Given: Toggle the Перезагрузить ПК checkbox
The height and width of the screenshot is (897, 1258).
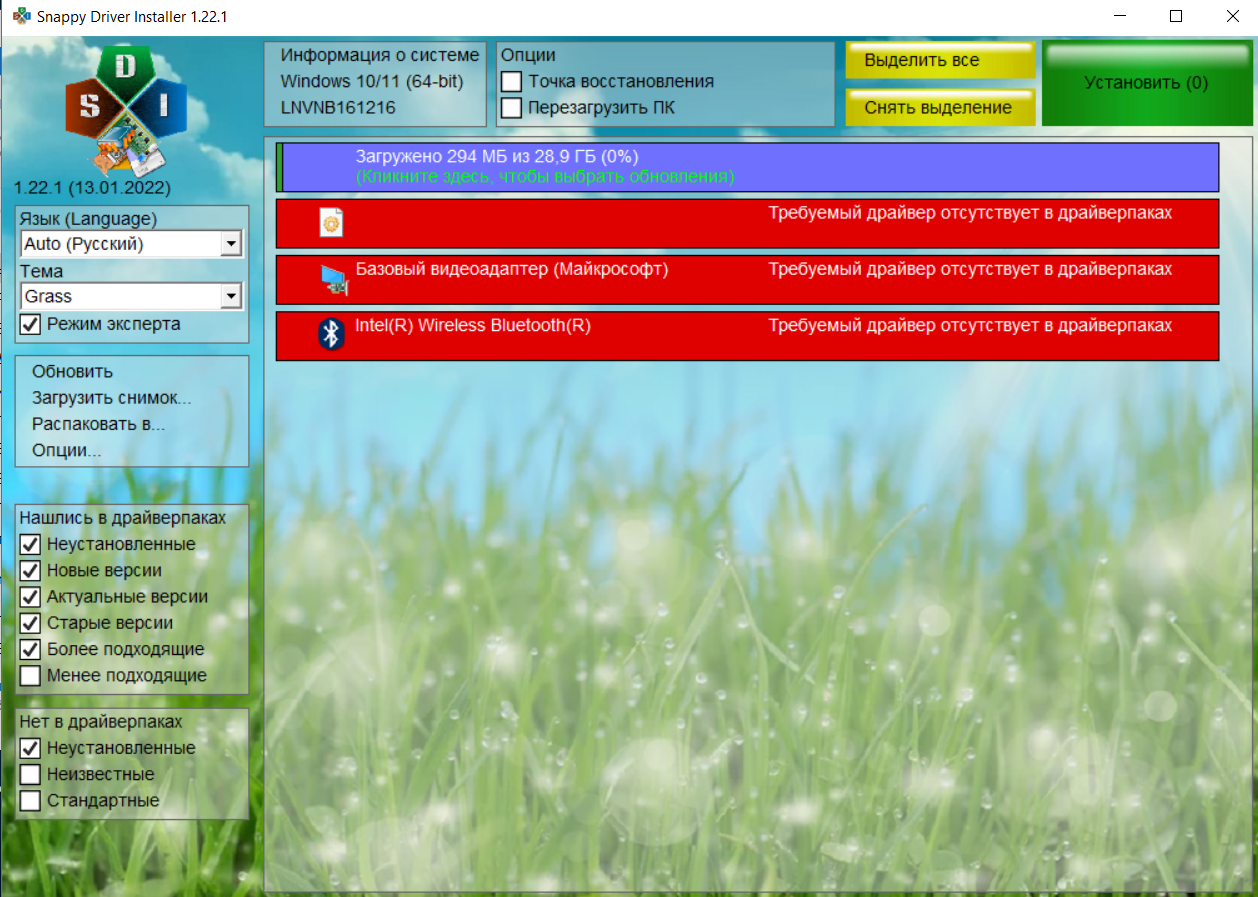Looking at the screenshot, I should [x=512, y=108].
